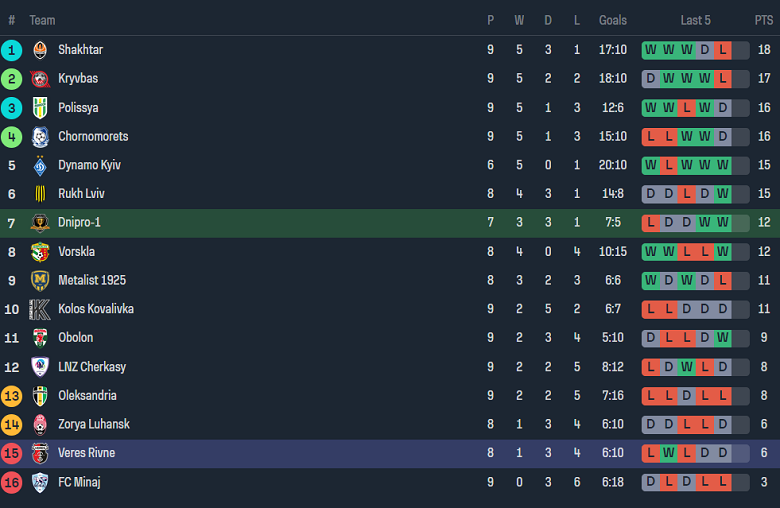Click the Kryvbas team logo
The width and height of the screenshot is (780, 508).
(40, 79)
